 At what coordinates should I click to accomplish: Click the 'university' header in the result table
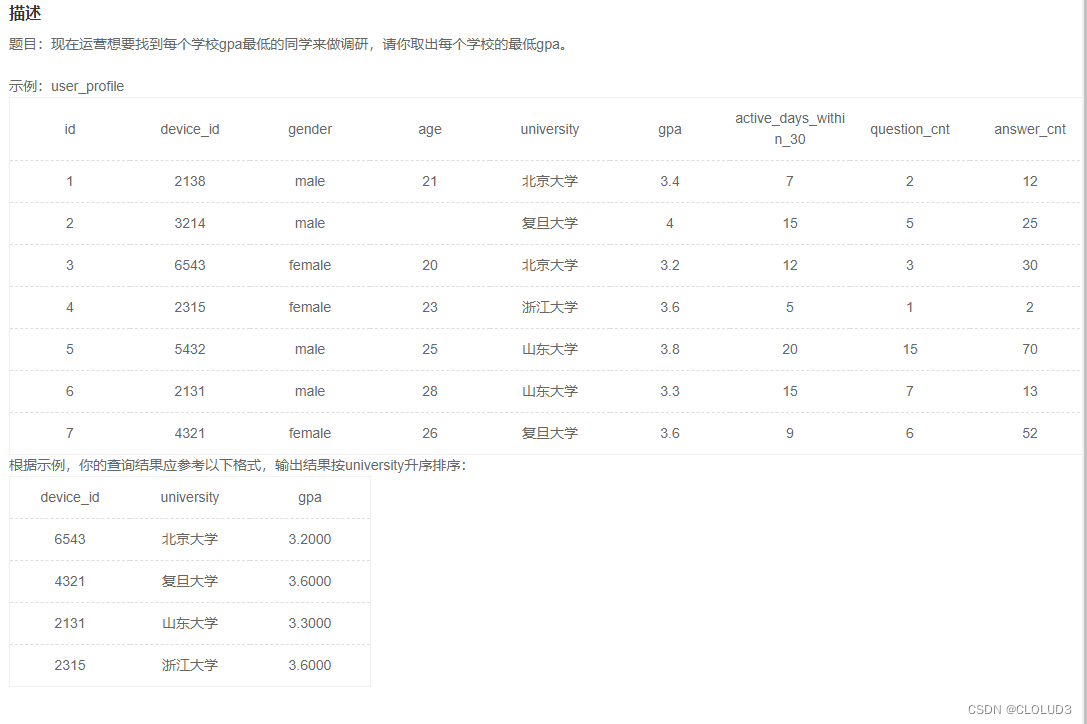(189, 497)
